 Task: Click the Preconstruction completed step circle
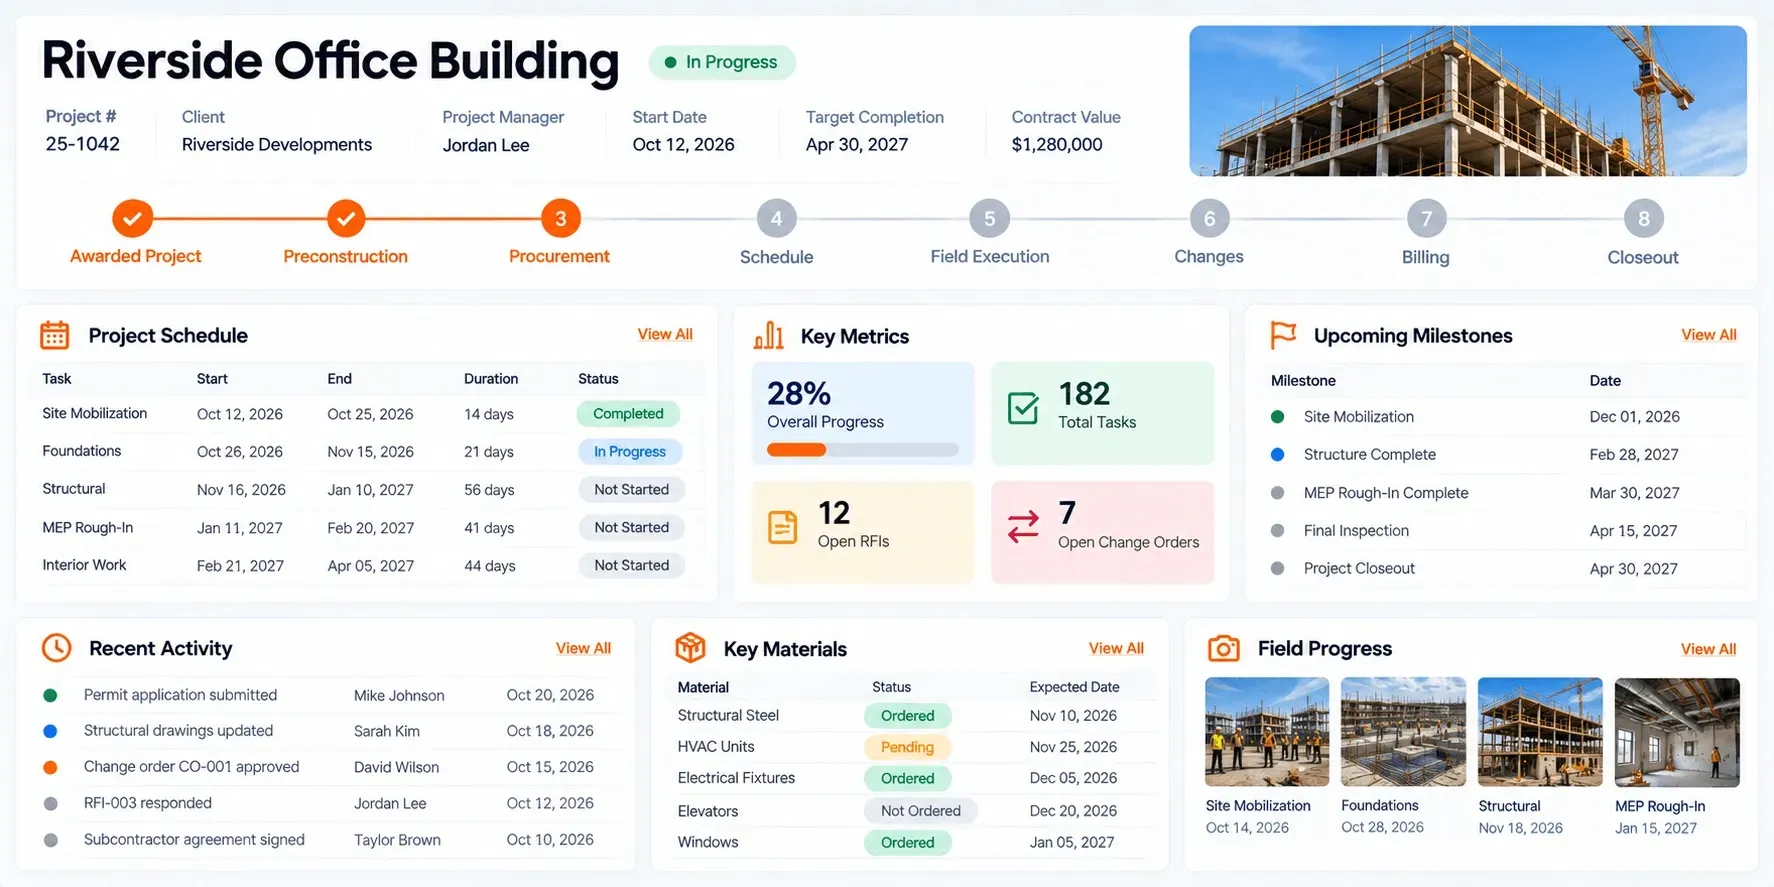(x=346, y=218)
